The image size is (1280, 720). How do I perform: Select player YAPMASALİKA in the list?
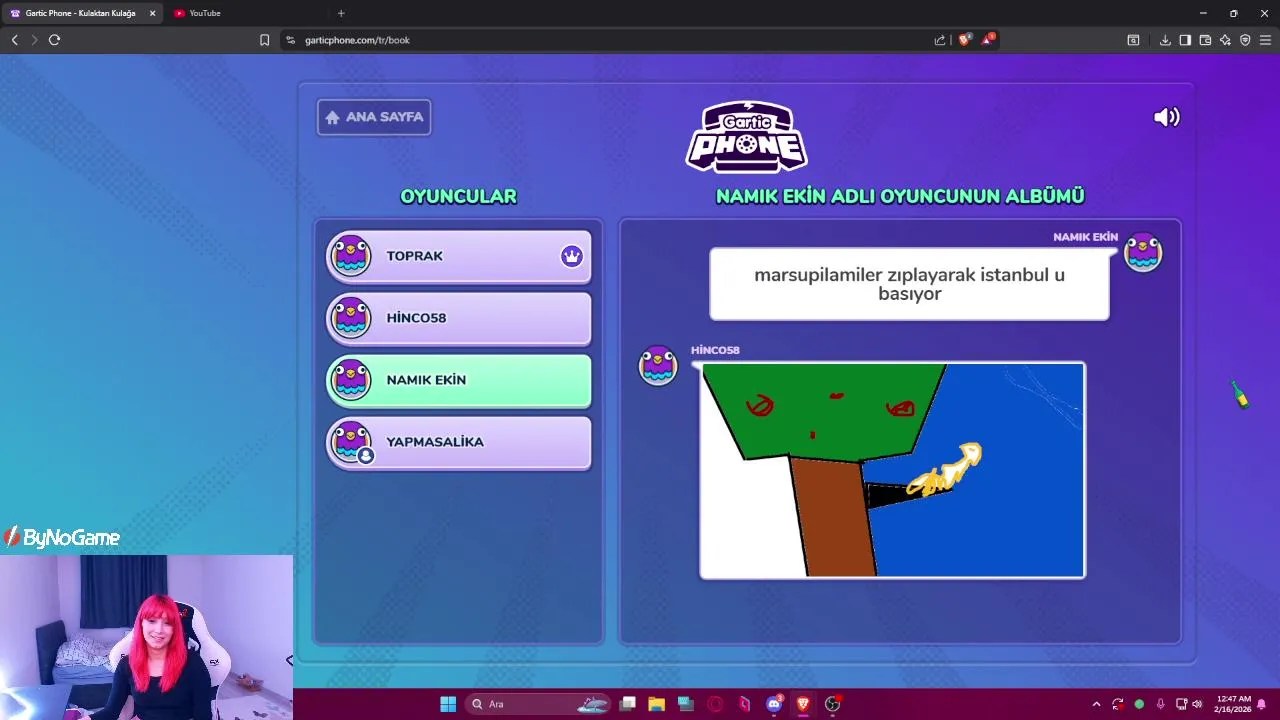pos(459,442)
